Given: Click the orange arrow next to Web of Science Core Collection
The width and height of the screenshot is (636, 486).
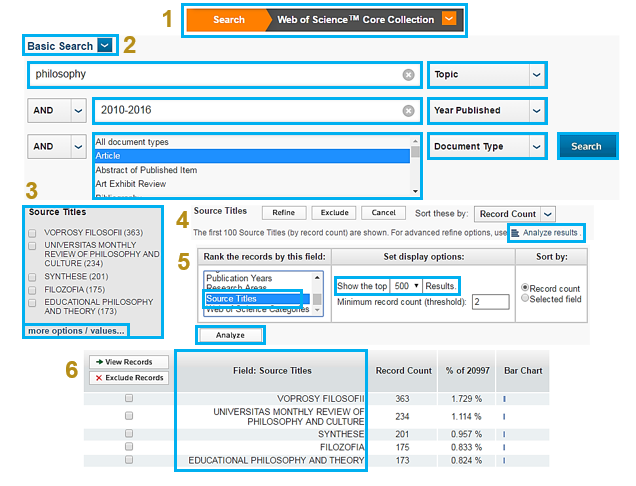Looking at the screenshot, I should [449, 19].
